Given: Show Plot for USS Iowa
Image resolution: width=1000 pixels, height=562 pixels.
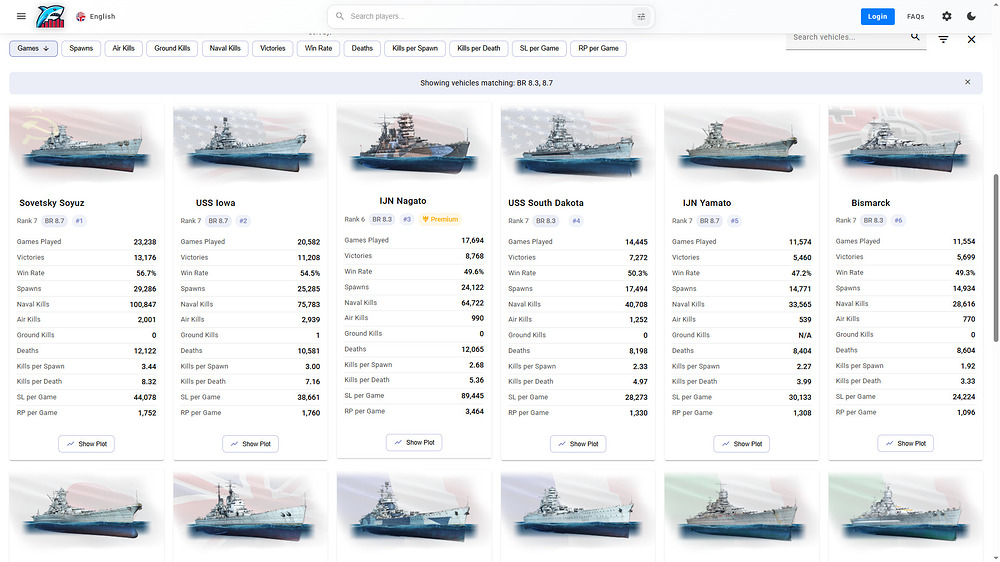Looking at the screenshot, I should pyautogui.click(x=251, y=444).
